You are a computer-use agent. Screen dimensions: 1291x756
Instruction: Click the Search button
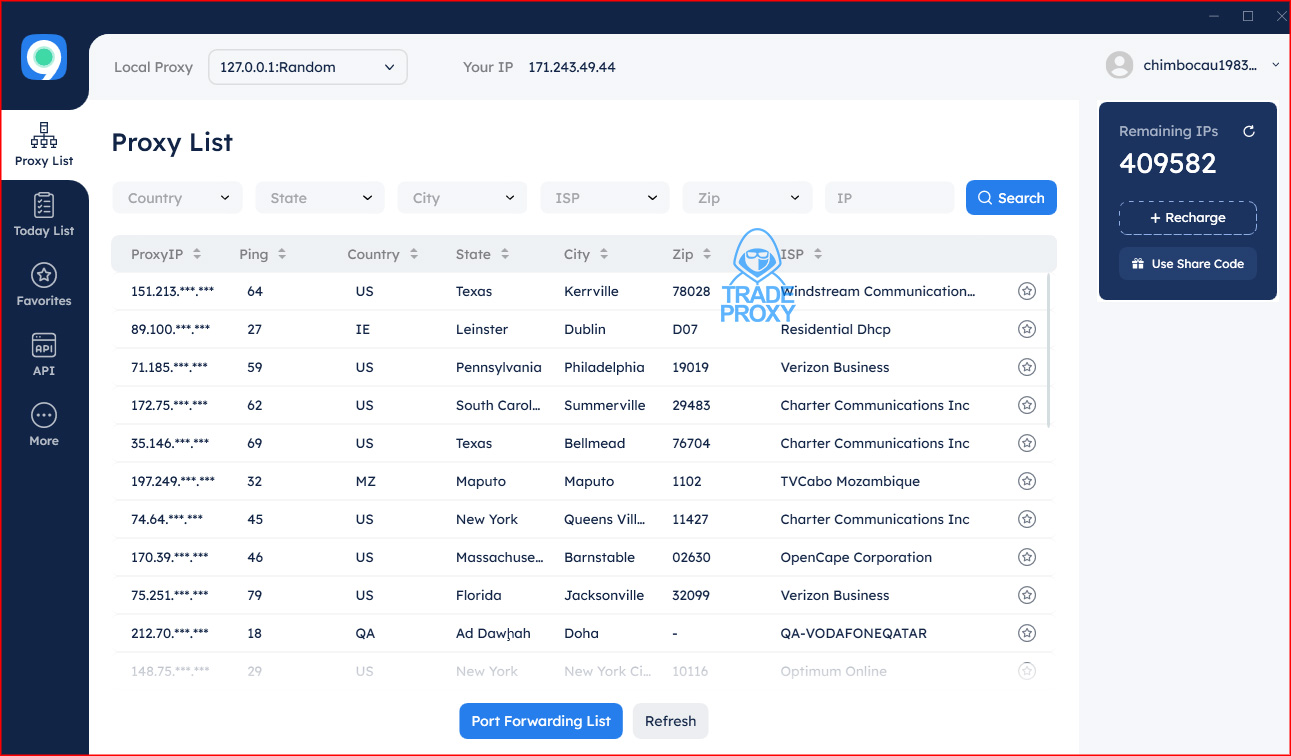point(1011,198)
